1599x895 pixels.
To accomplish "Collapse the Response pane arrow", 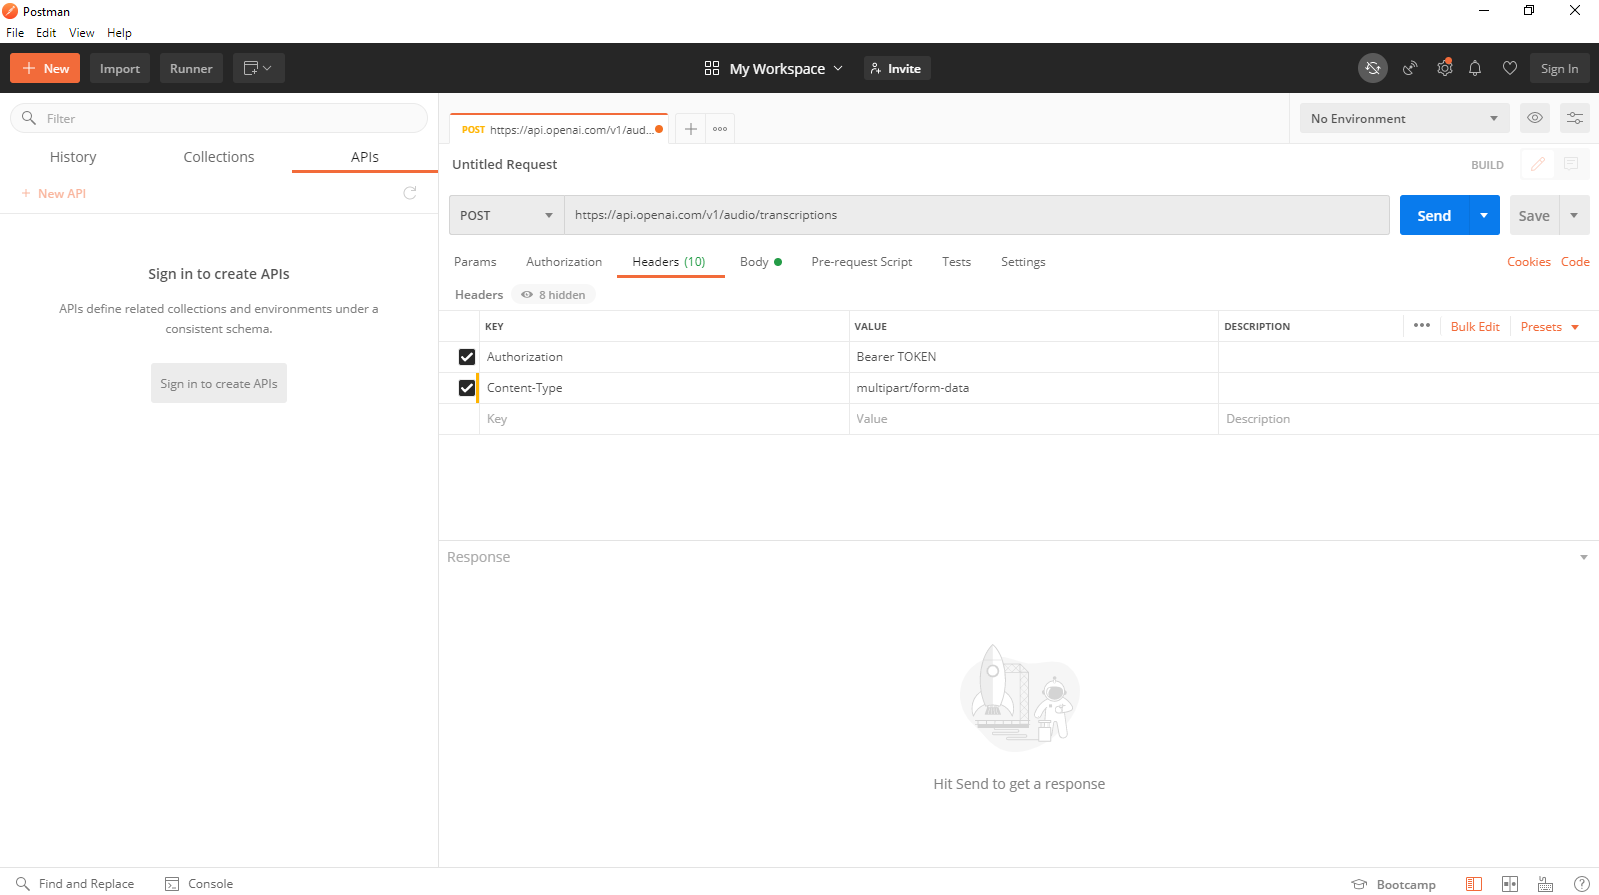I will click(x=1584, y=557).
